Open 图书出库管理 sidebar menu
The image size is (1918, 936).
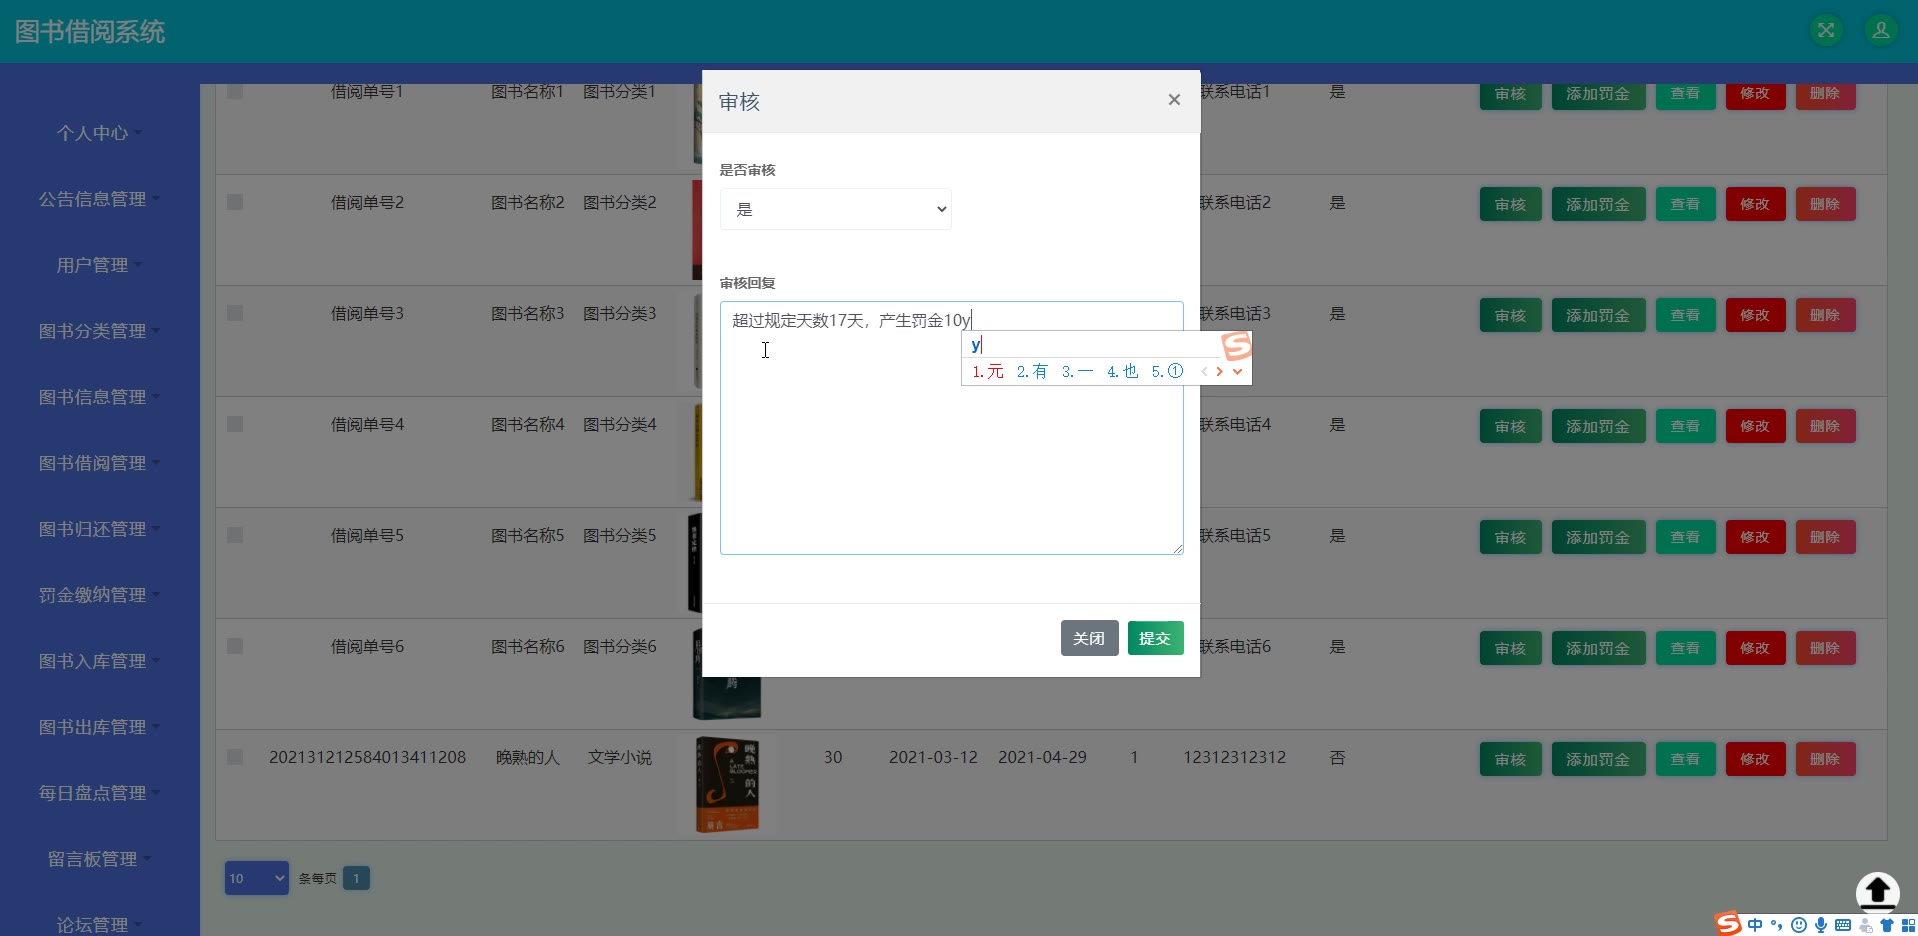pyautogui.click(x=100, y=727)
